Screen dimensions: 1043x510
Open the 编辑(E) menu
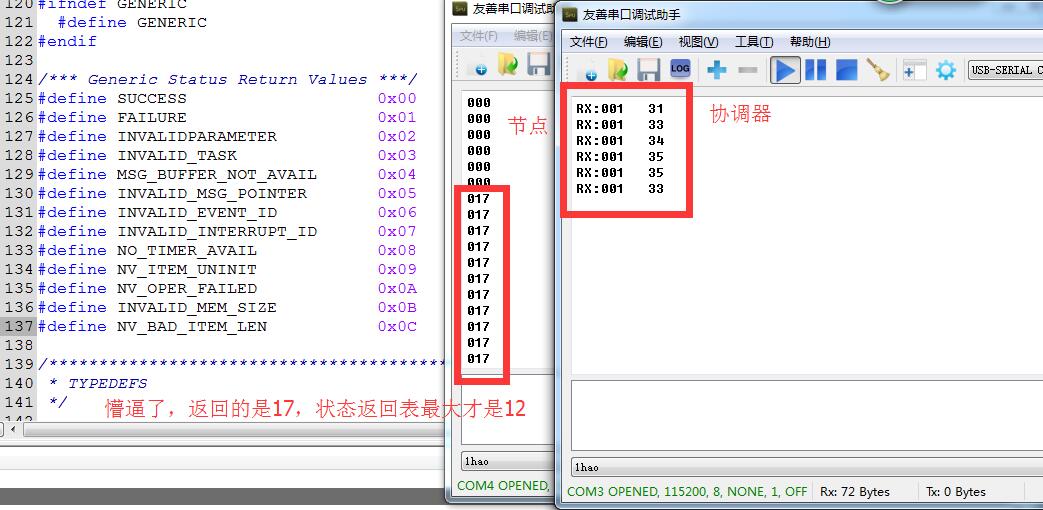[x=643, y=42]
